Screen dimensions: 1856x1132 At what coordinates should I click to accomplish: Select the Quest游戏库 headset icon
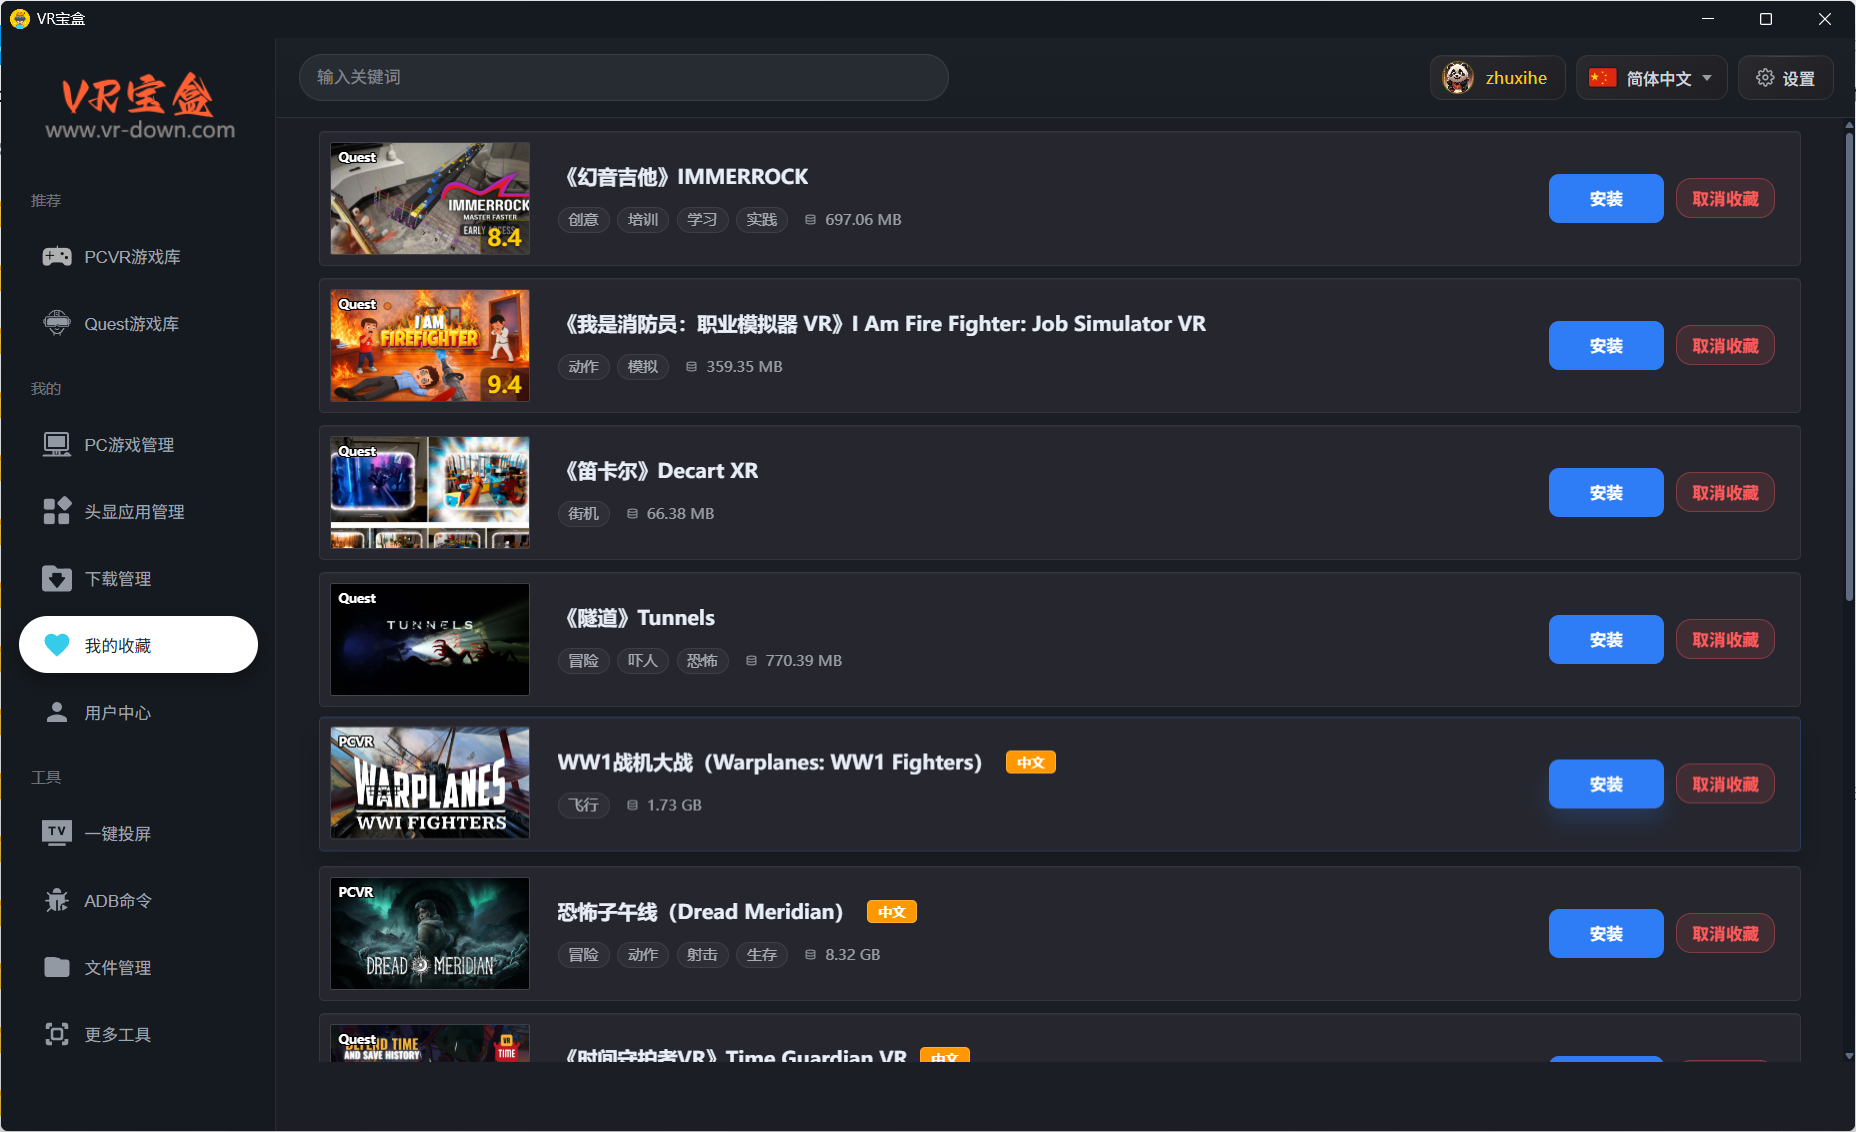click(x=57, y=322)
